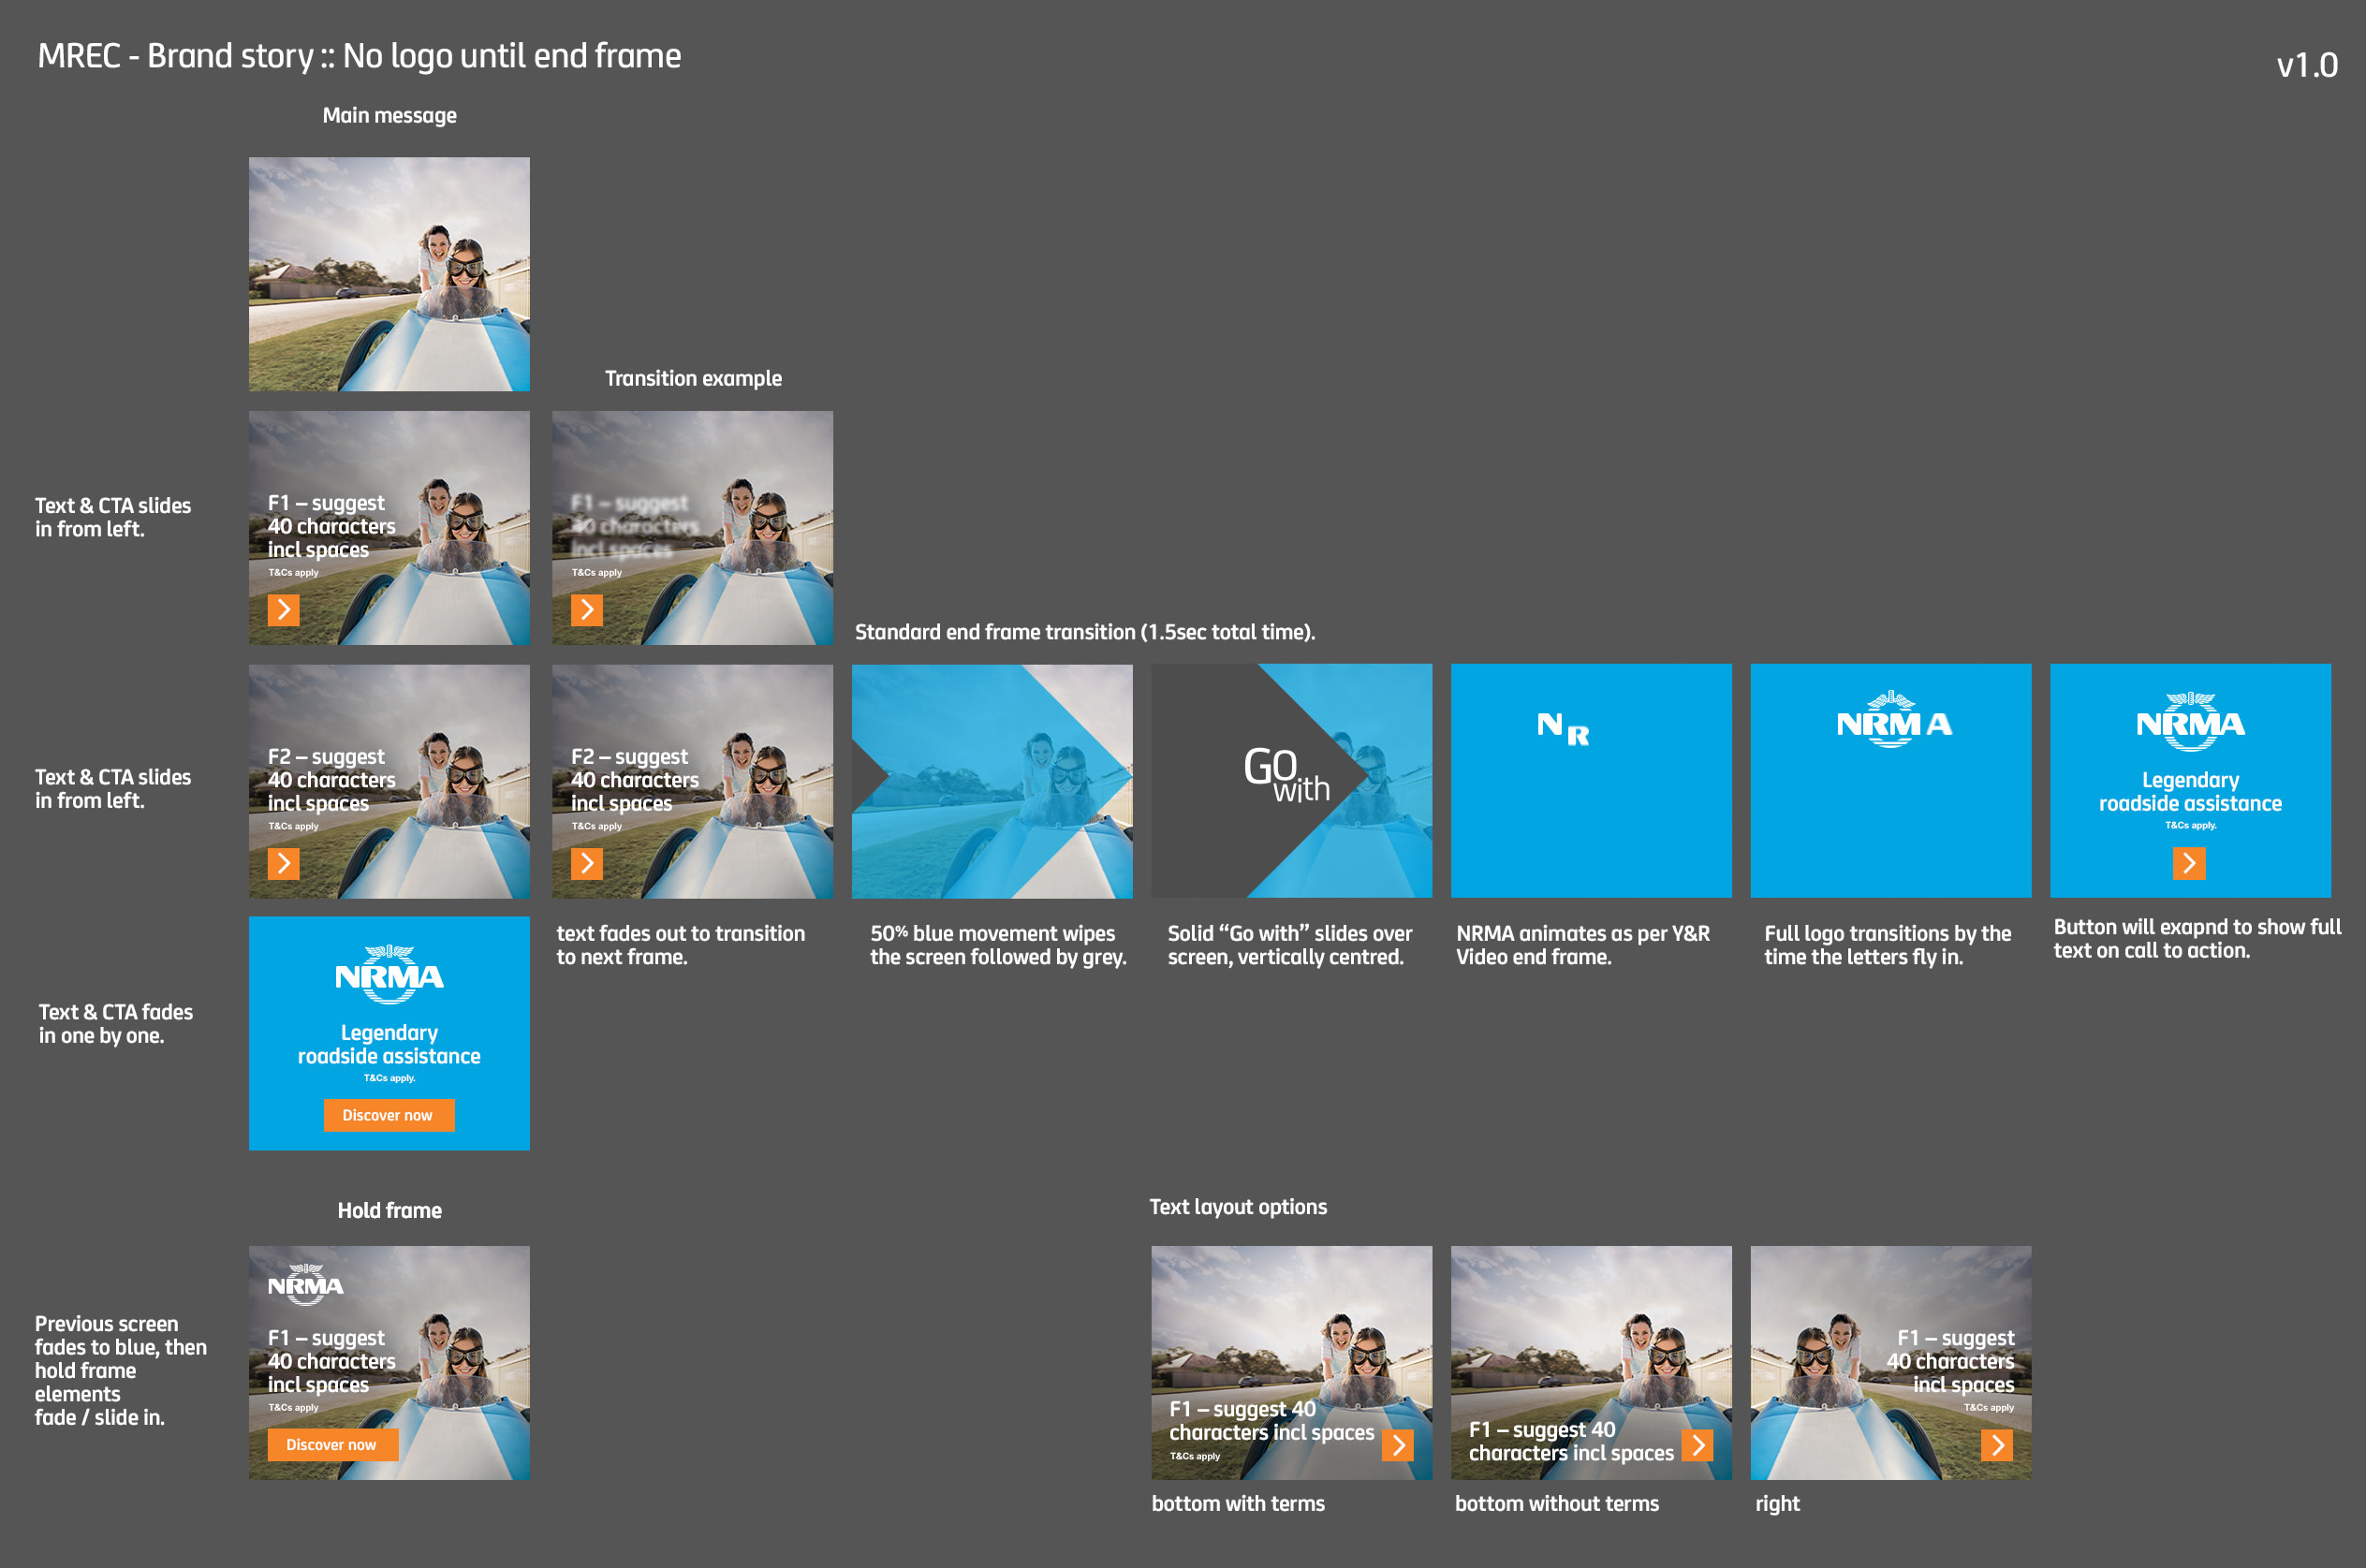Screen dimensions: 2366x1568
Task: Click caption 'NRMA animates as per Y&R Video end frame.'
Action: 1583,945
